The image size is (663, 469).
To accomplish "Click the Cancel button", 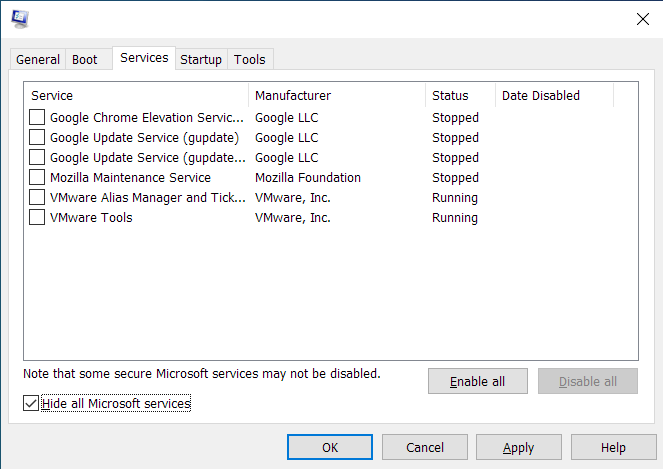I will (425, 448).
